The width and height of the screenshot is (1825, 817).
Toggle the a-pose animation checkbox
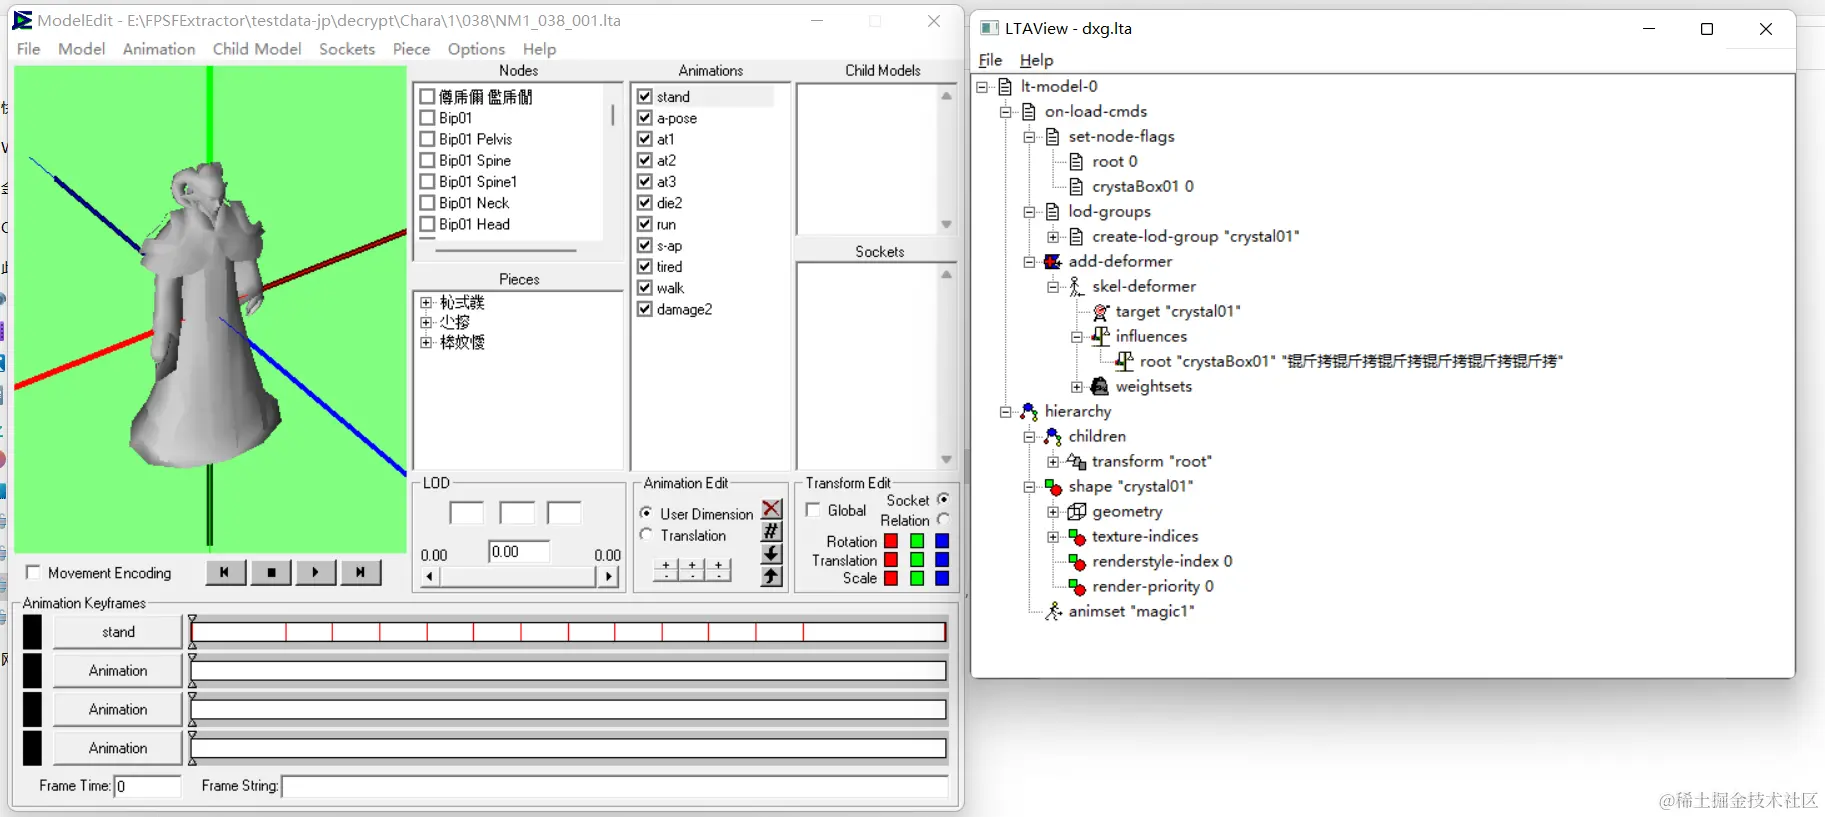pyautogui.click(x=645, y=118)
